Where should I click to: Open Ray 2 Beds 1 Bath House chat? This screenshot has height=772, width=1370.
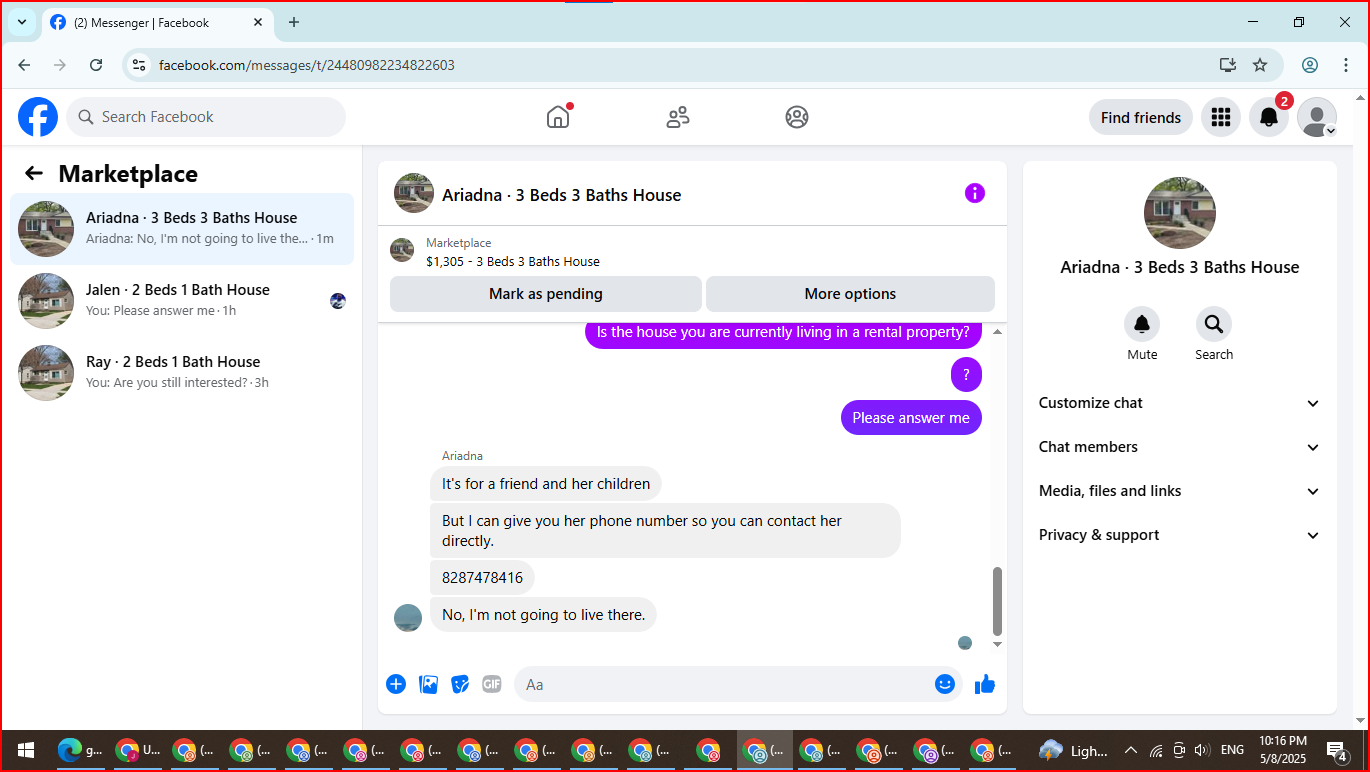point(182,373)
